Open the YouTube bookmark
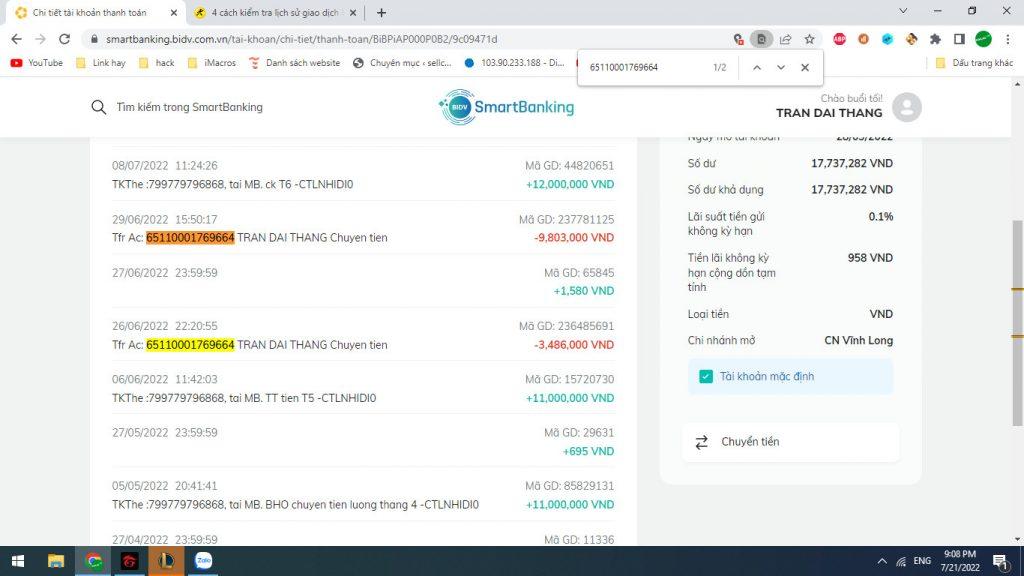 (x=36, y=63)
